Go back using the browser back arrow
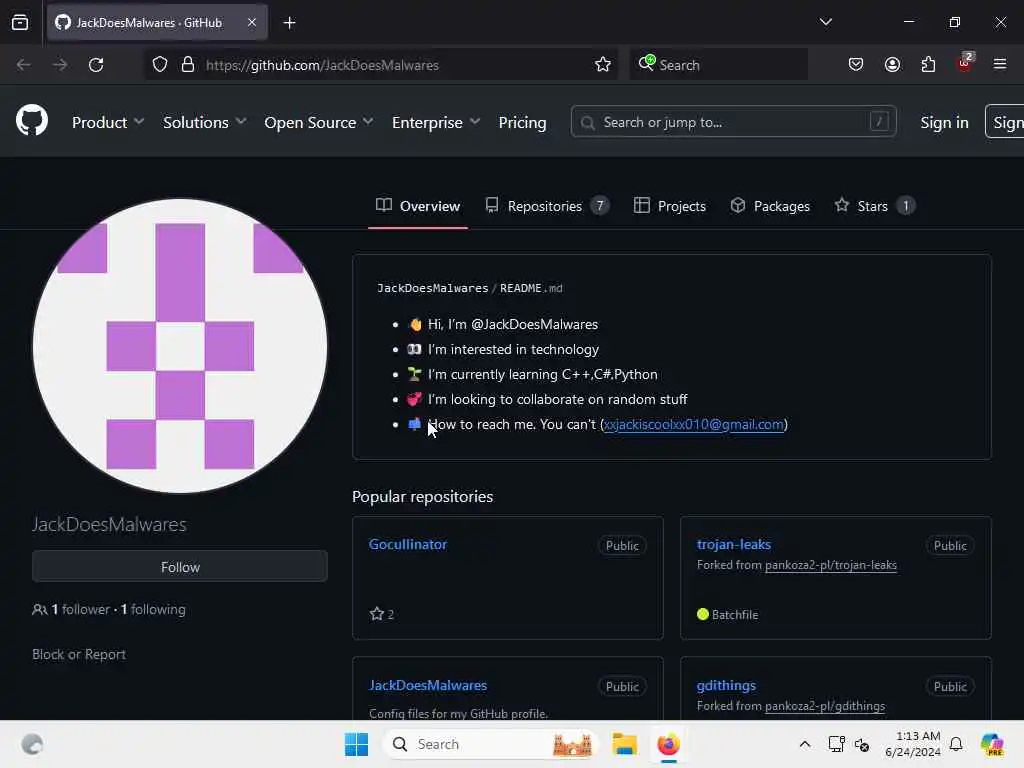Viewport: 1024px width, 768px height. coord(24,65)
